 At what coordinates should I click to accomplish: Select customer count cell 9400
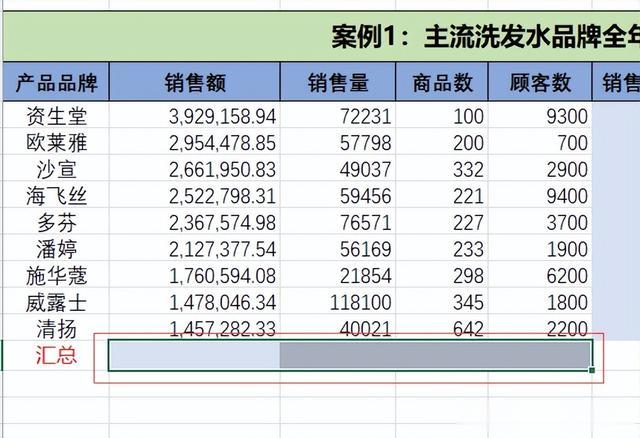(x=540, y=196)
